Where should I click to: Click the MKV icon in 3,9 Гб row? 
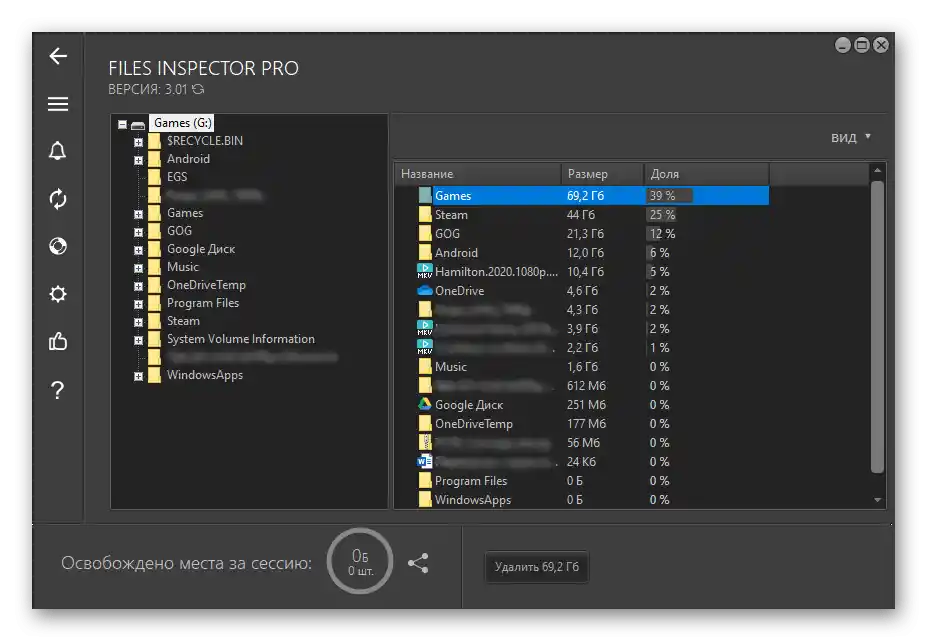coord(424,328)
